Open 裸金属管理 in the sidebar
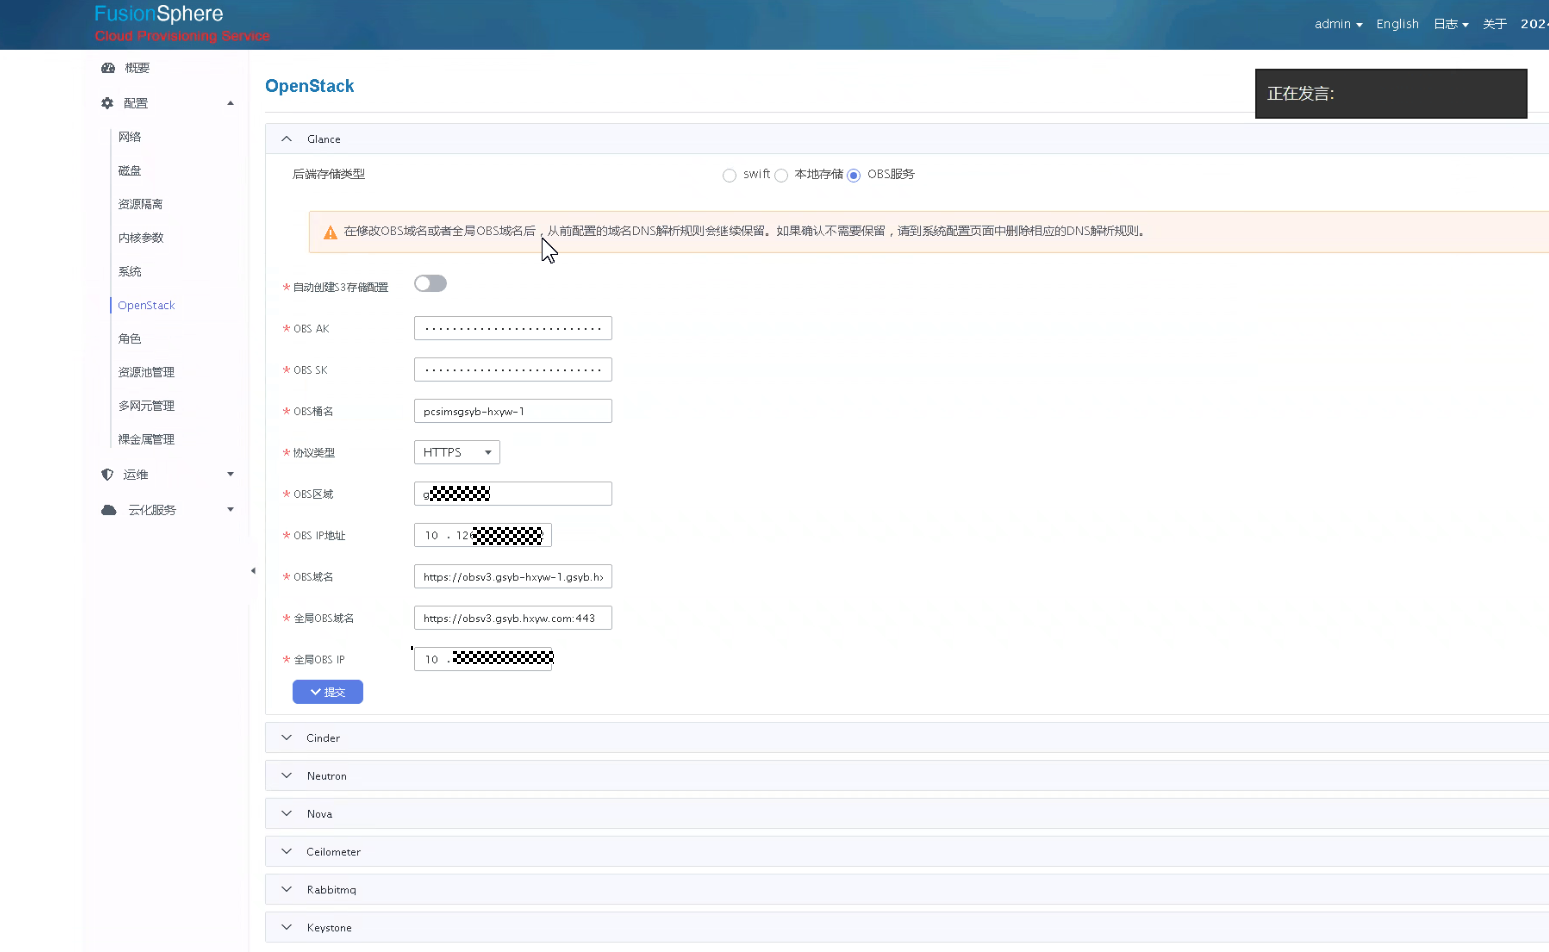Screen dimensions: 1549x952 (146, 439)
